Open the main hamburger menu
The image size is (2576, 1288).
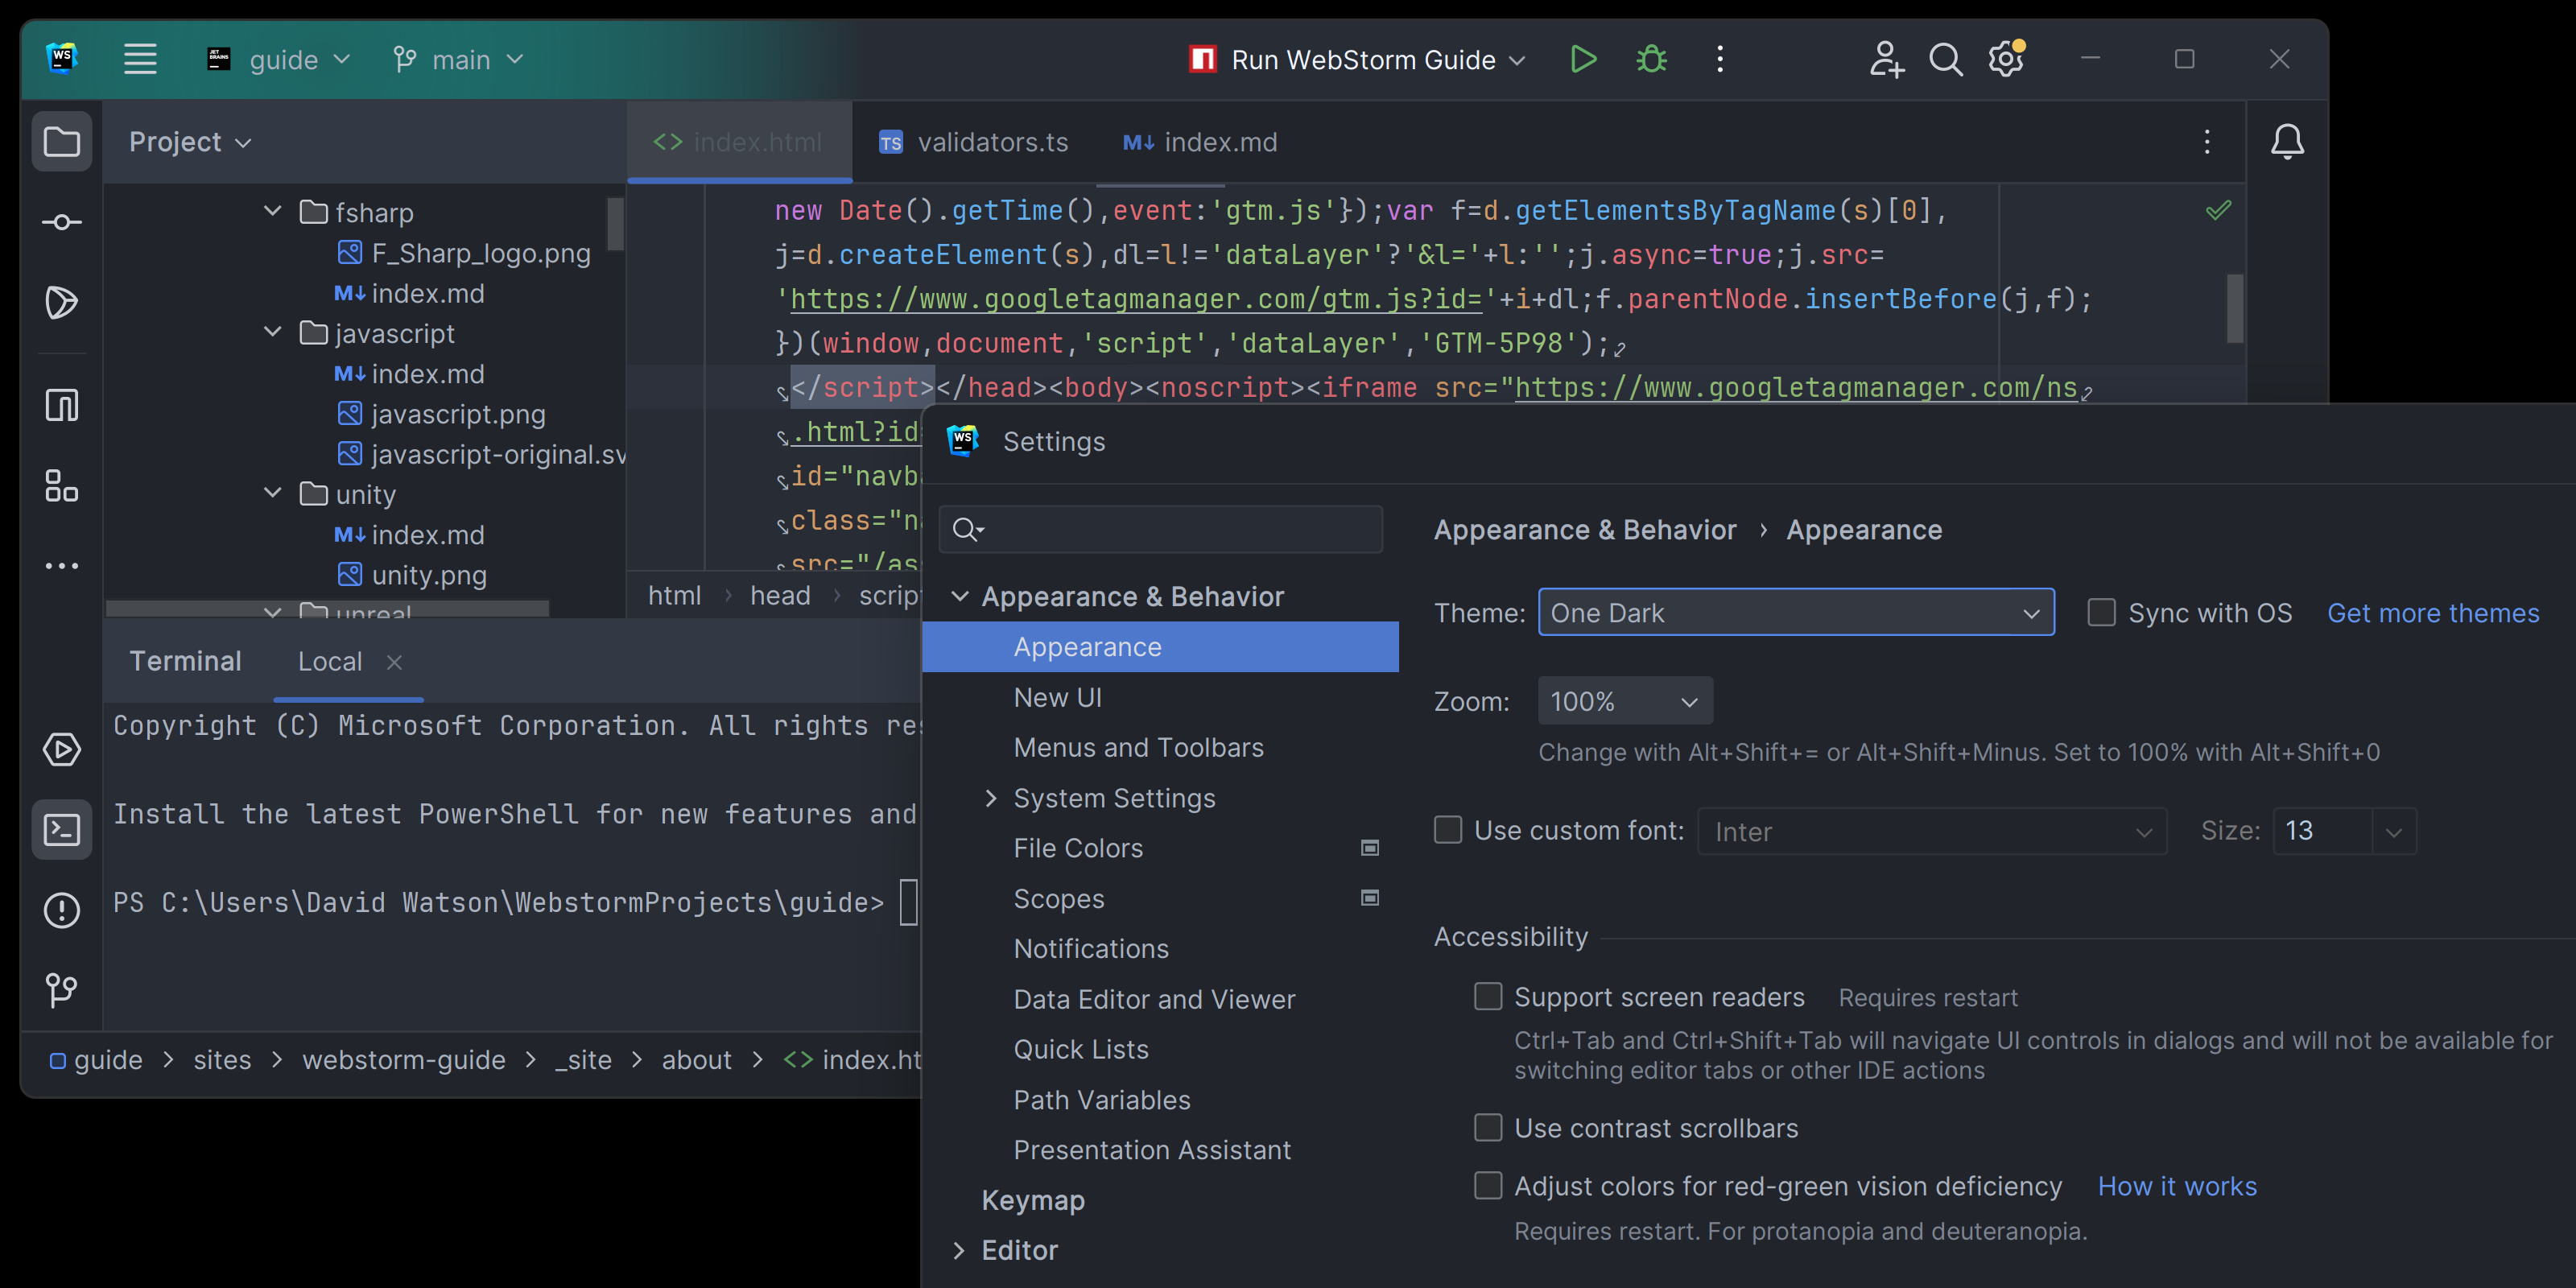[140, 59]
